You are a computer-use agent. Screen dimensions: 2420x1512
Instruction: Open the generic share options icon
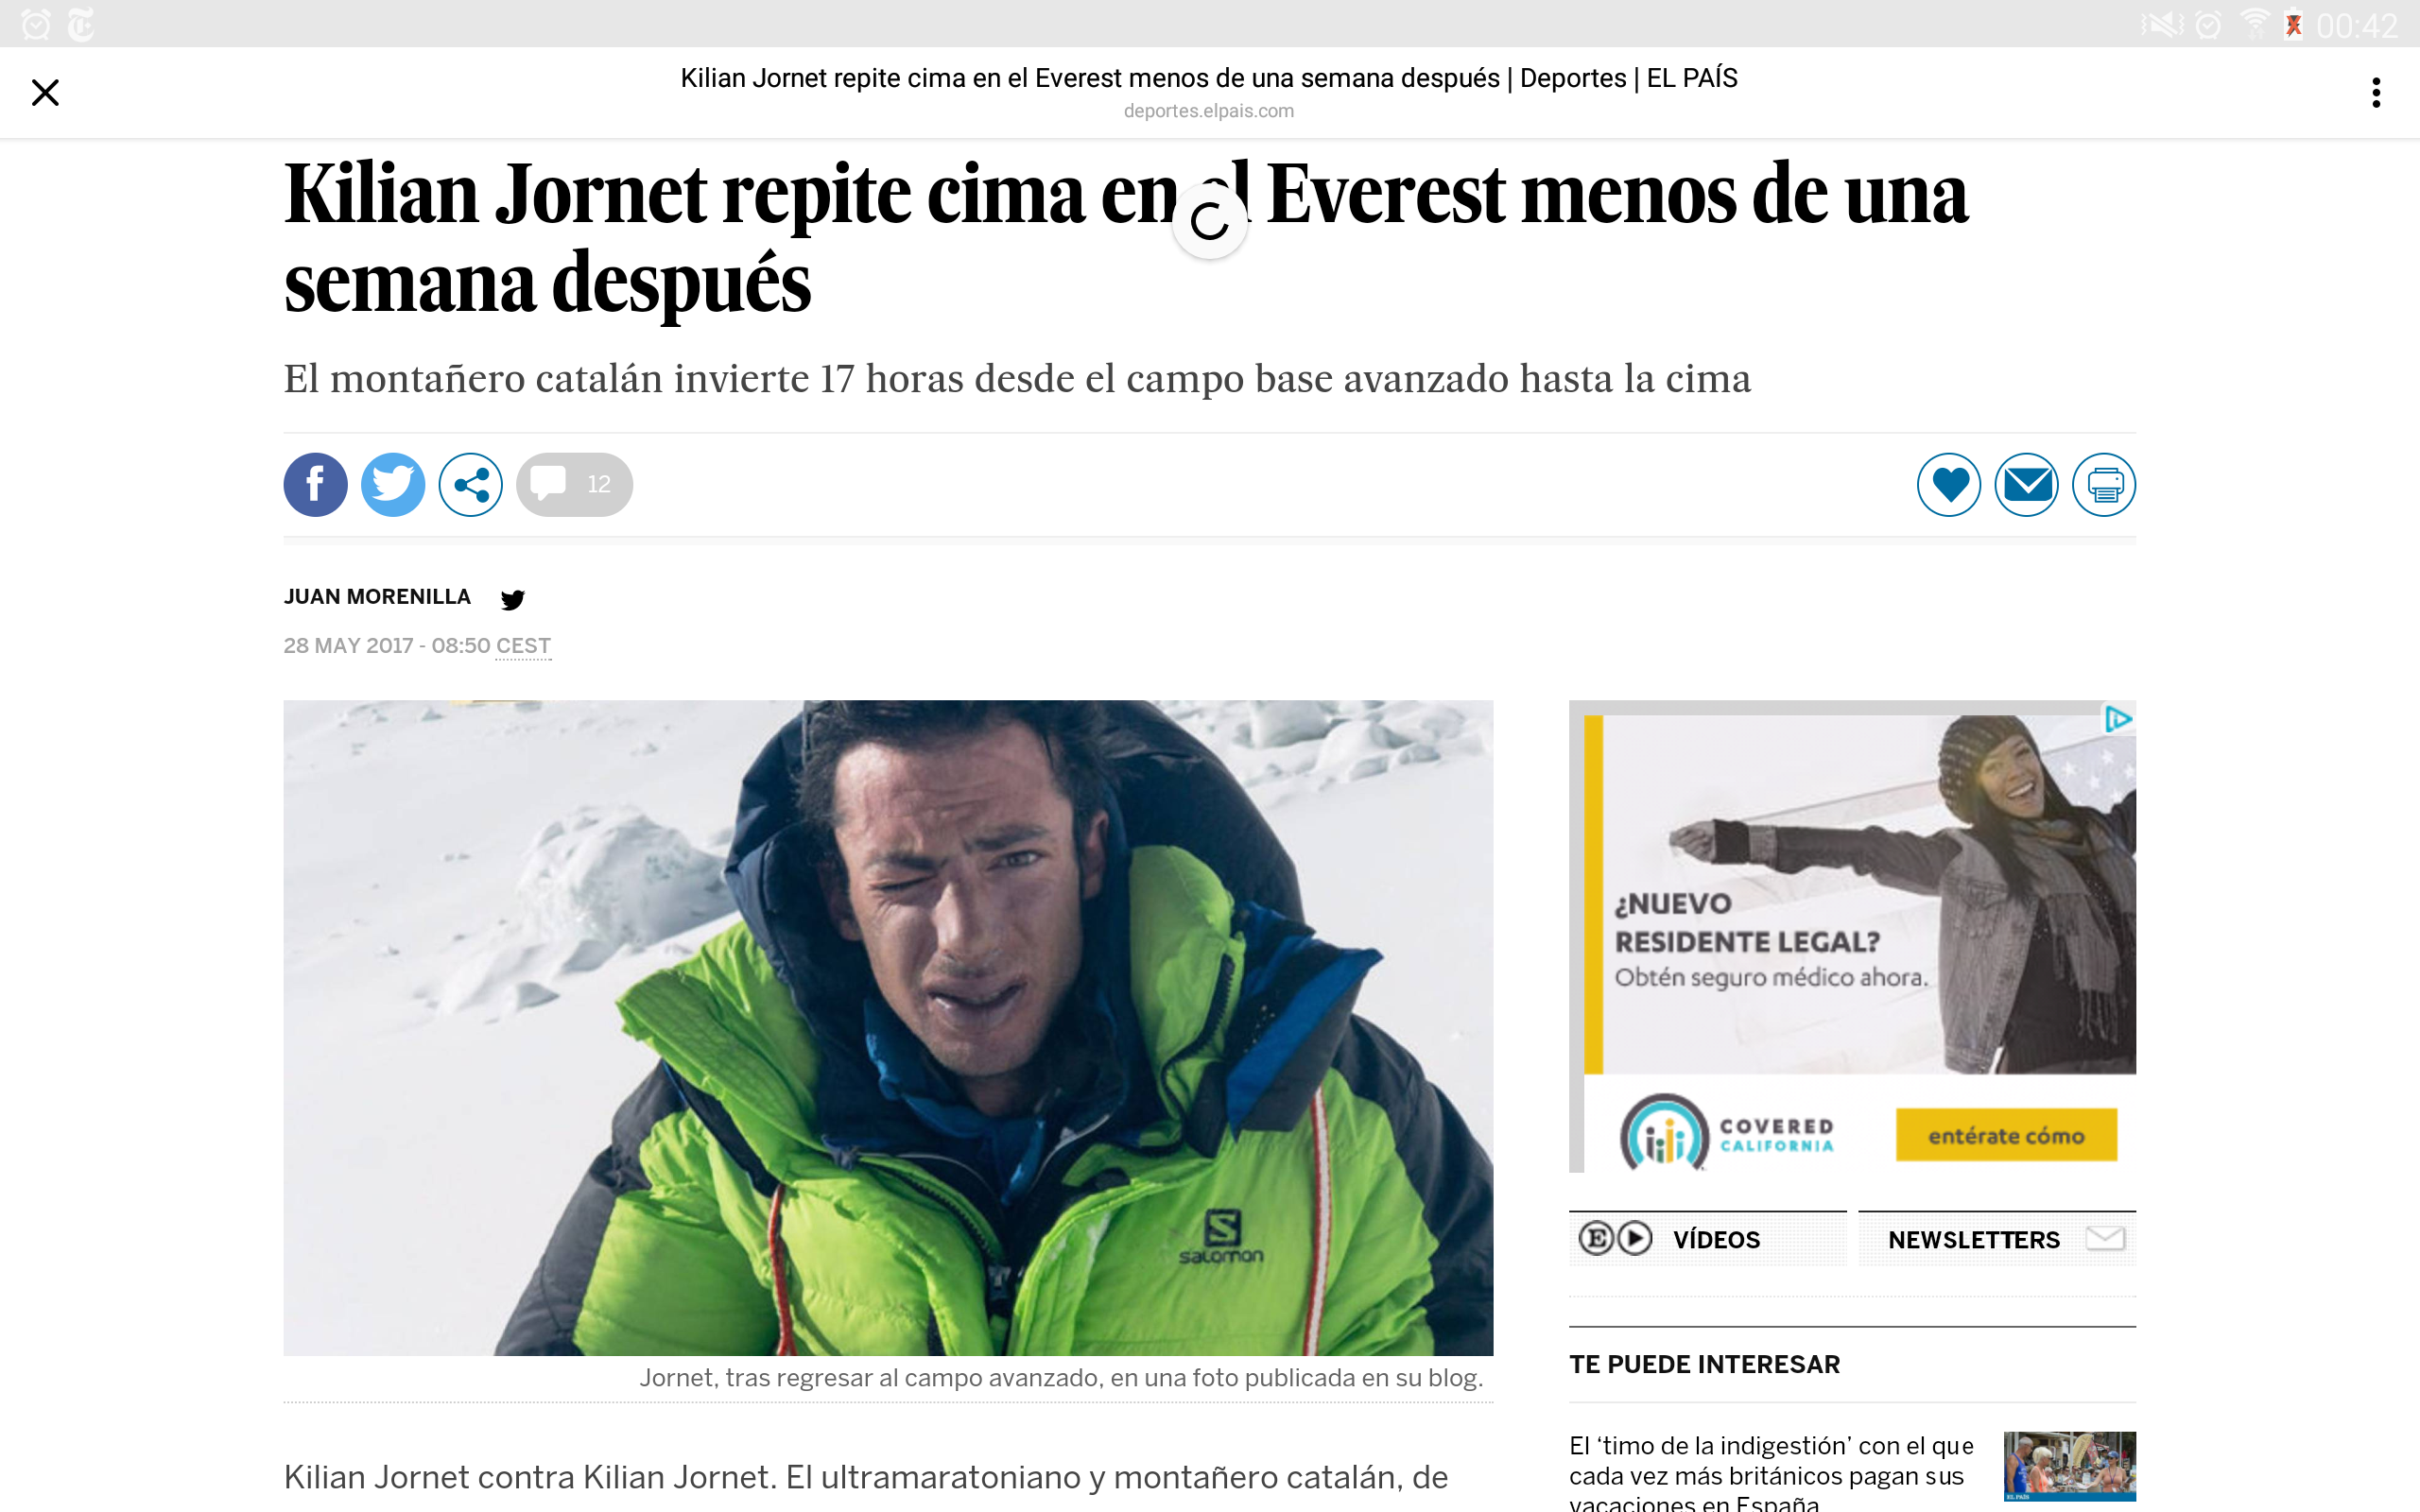[471, 485]
